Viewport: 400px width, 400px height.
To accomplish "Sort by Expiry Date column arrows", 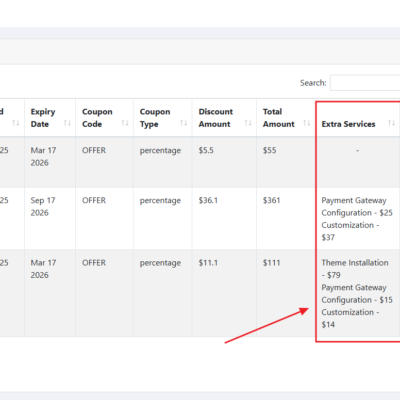I will coord(67,123).
